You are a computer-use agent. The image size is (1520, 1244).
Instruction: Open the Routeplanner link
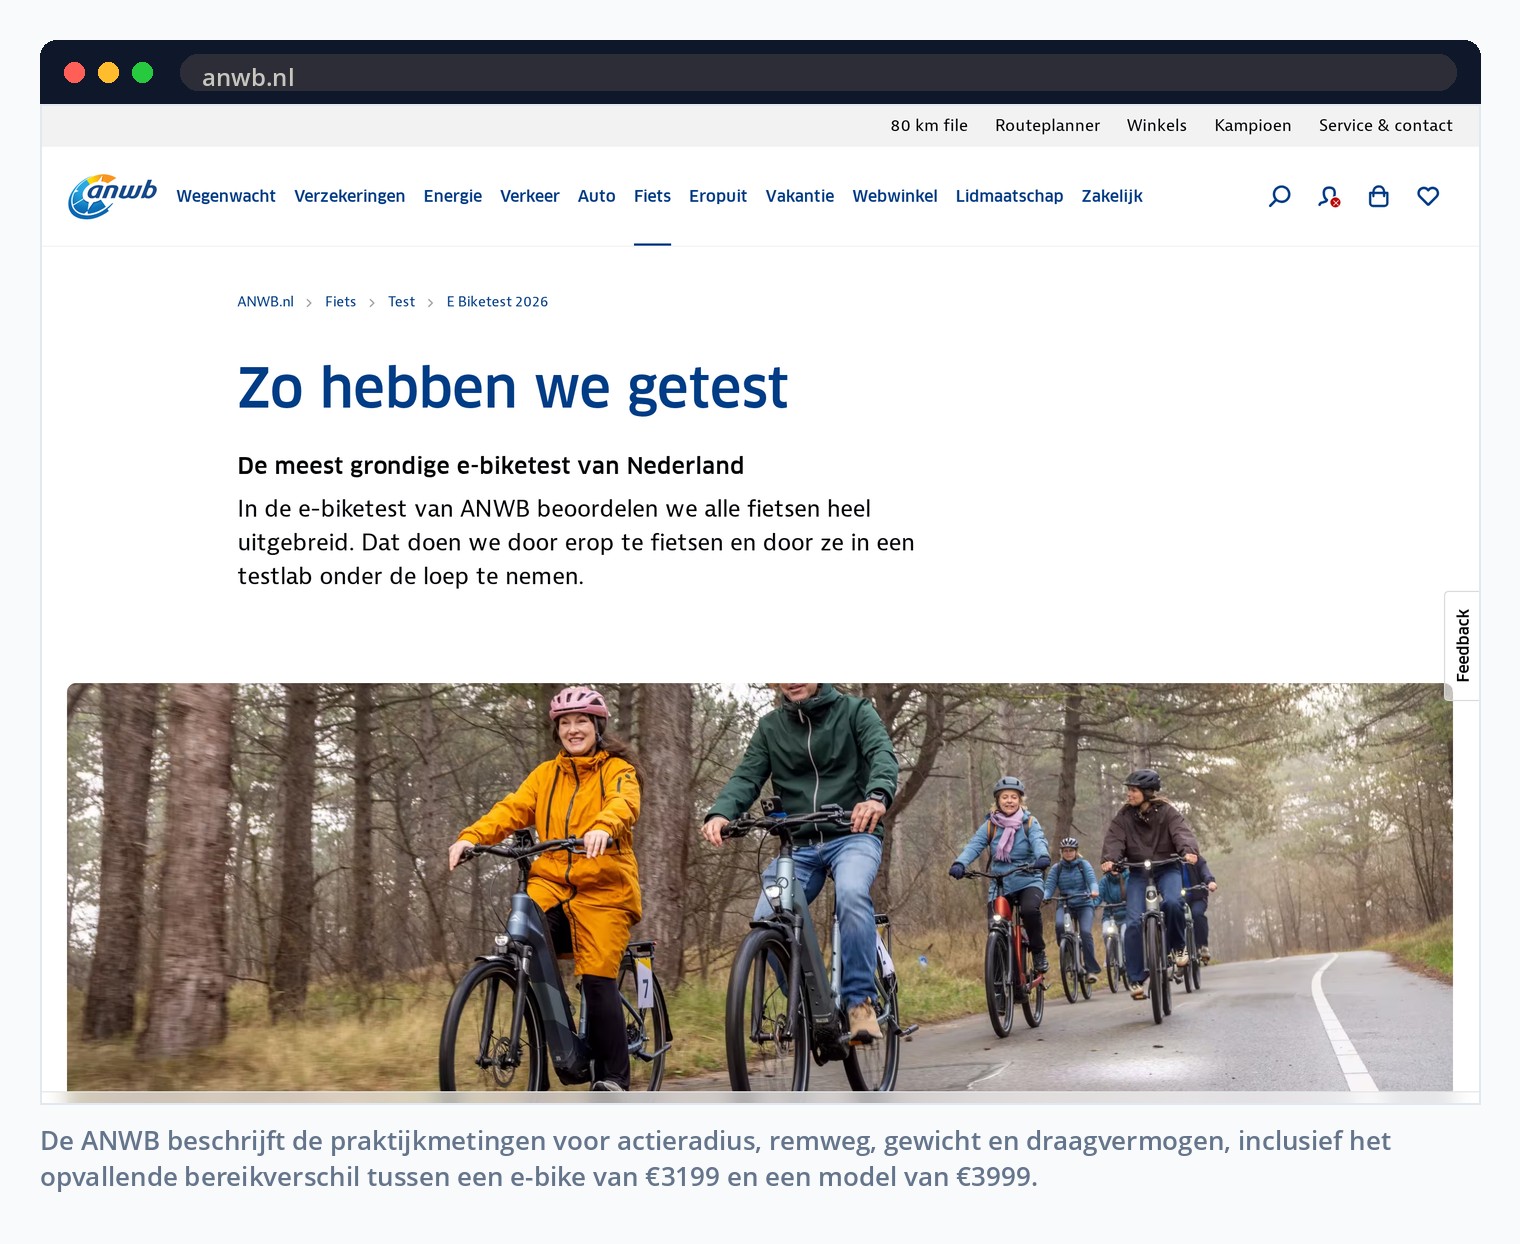(1047, 125)
